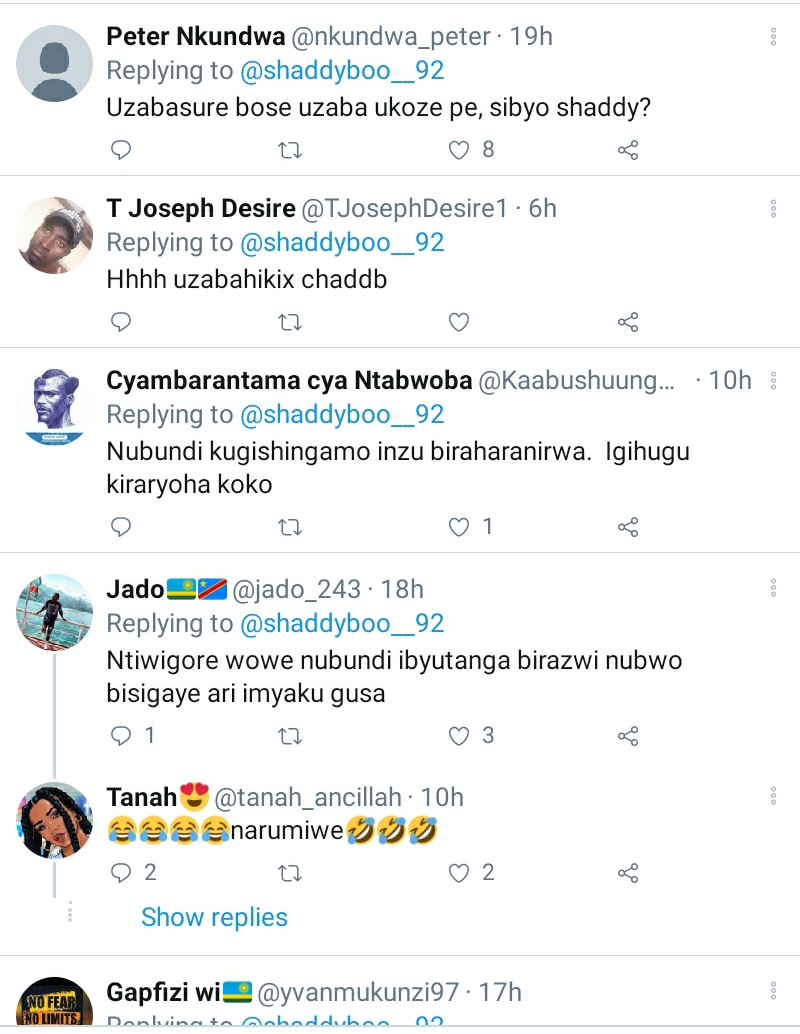Open more options on T Joseph Desire's tweet
This screenshot has width=800, height=1034.
tap(774, 209)
